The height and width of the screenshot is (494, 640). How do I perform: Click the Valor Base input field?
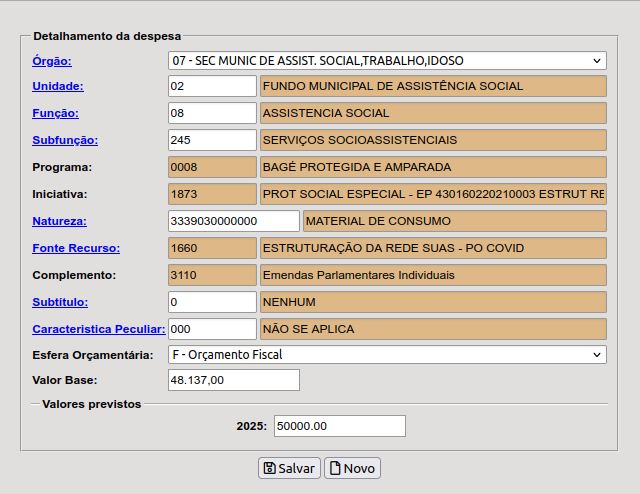(x=233, y=380)
